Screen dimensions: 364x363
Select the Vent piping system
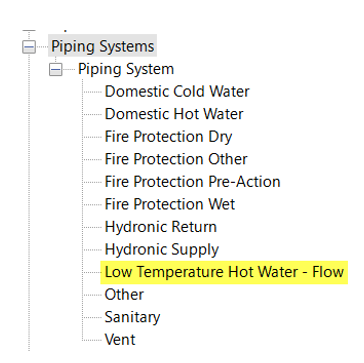pos(120,340)
